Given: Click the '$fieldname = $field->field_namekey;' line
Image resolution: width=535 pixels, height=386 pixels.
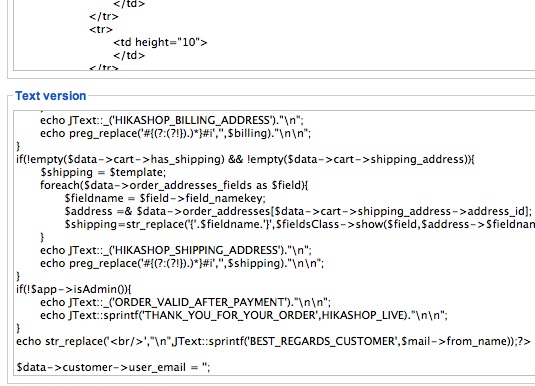Looking at the screenshot, I should point(165,198).
